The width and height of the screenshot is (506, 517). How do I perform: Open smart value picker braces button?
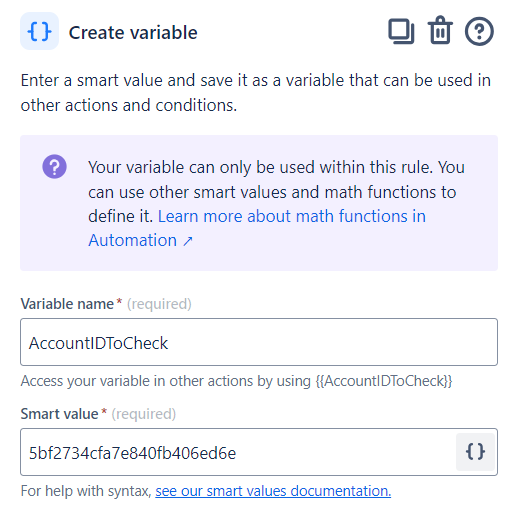pyautogui.click(x=475, y=452)
